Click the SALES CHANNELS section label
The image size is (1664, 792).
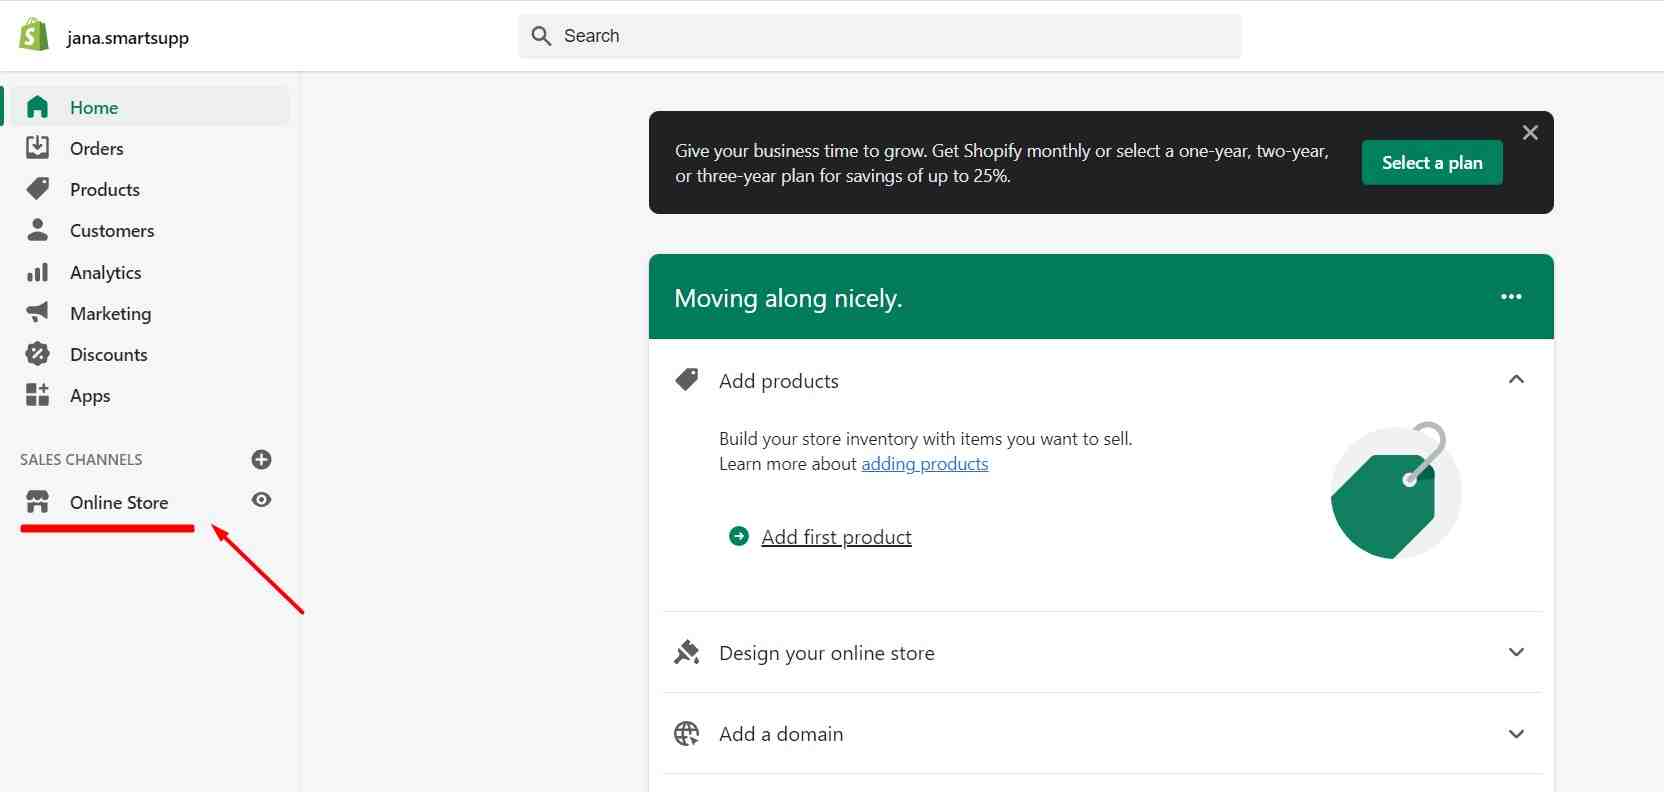point(81,460)
